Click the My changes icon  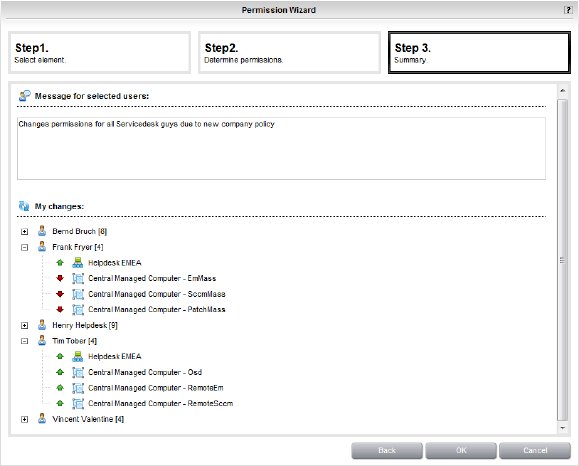[x=24, y=206]
